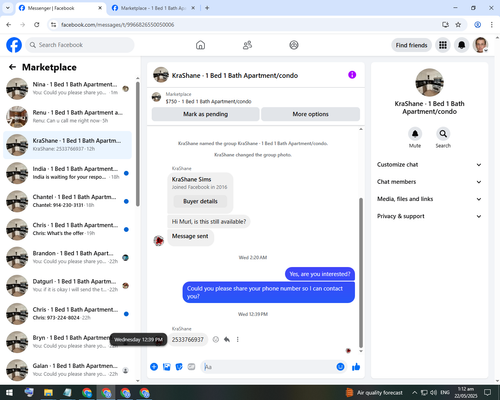Screen dimensions: 500x400
Task: Open KraShane chat header group photo
Action: click(x=161, y=75)
